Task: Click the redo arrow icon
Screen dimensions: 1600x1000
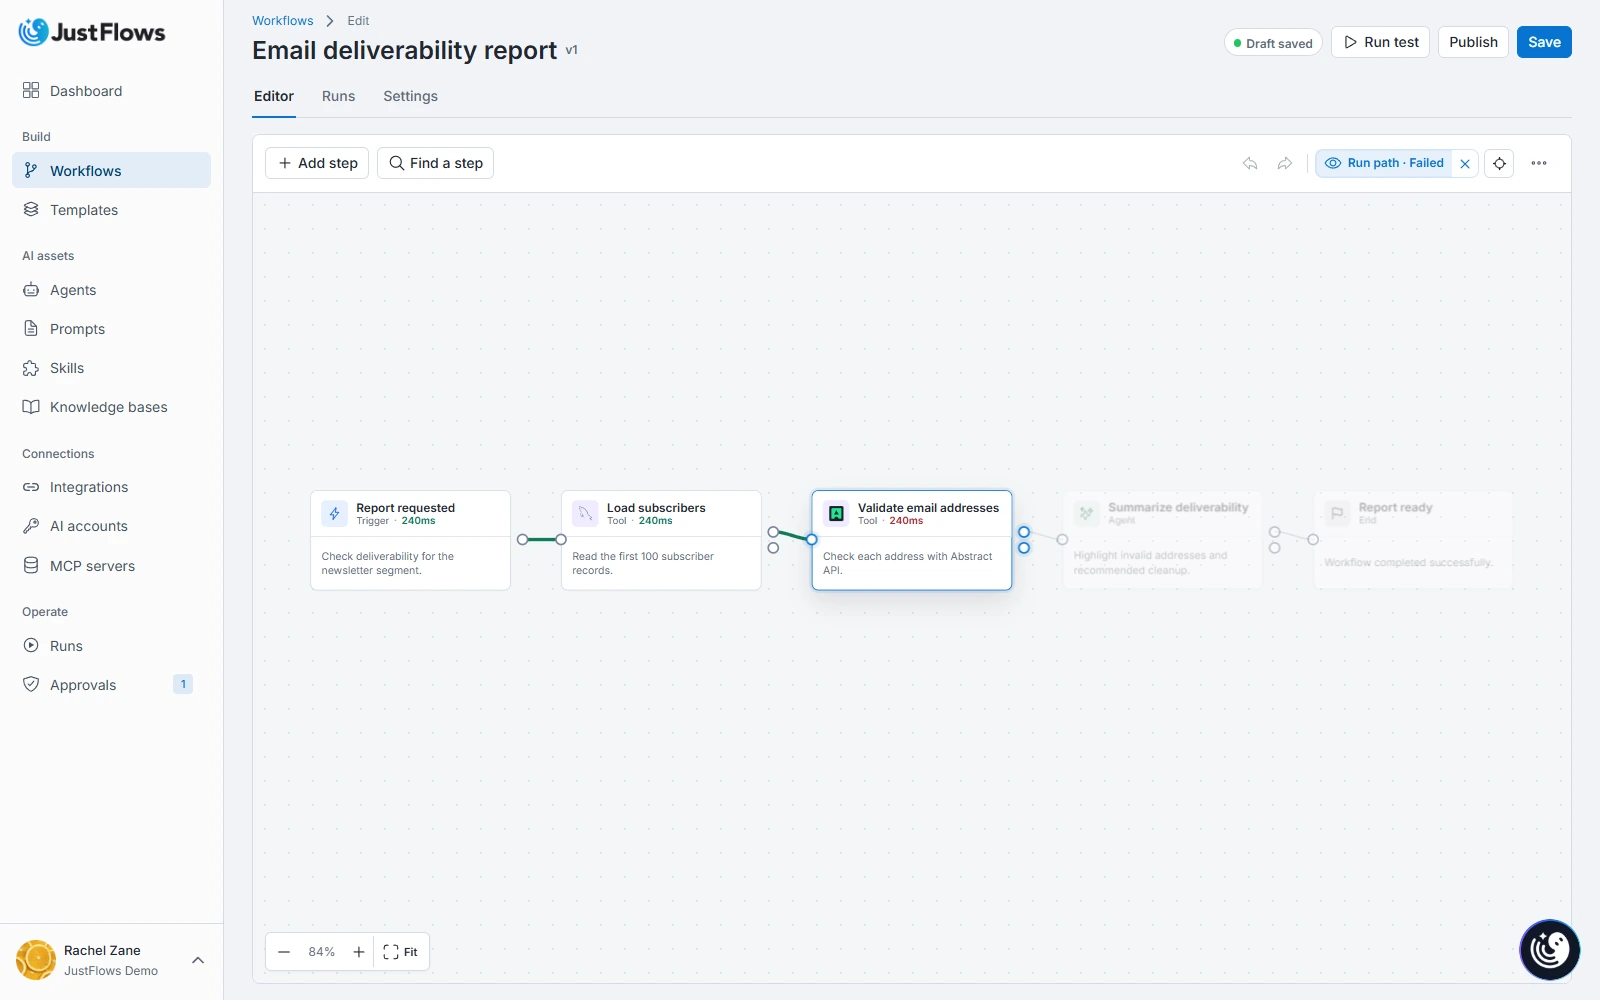Action: pyautogui.click(x=1285, y=163)
